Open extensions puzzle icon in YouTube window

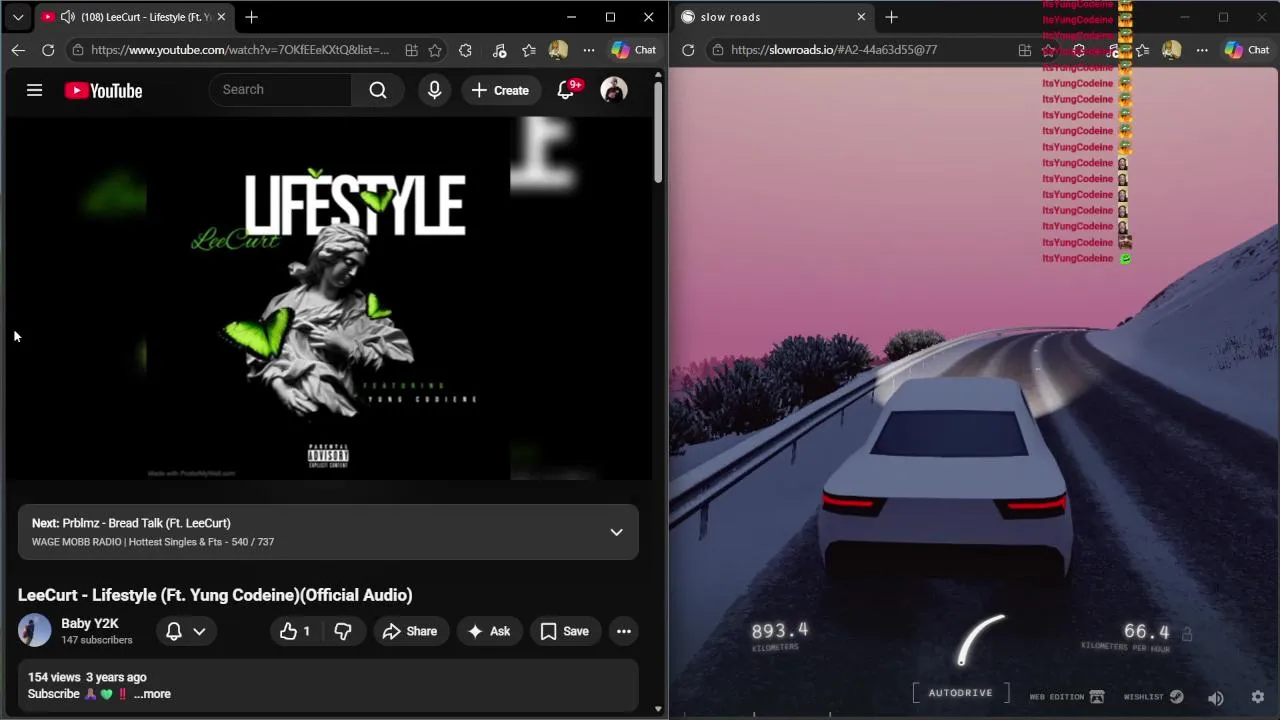pyautogui.click(x=465, y=50)
